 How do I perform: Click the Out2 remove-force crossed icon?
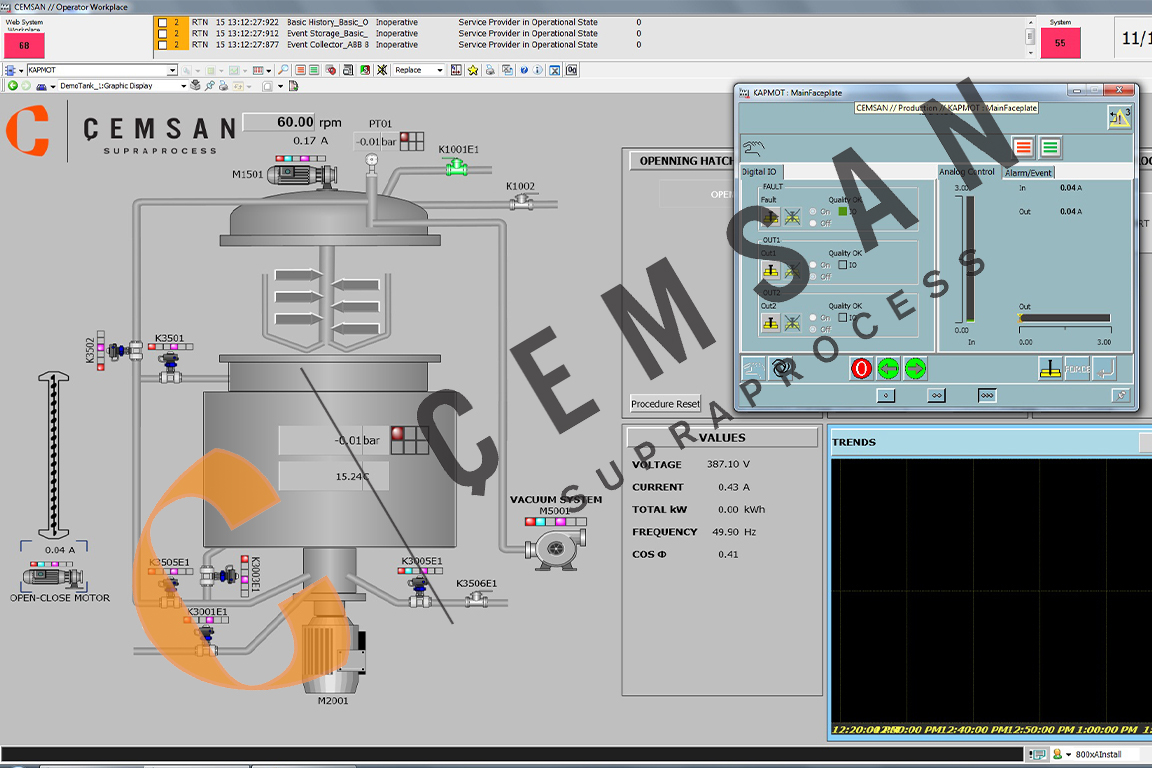coord(792,323)
